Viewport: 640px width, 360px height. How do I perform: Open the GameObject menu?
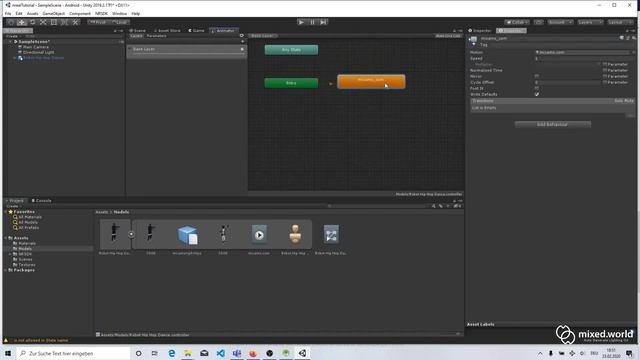click(53, 13)
